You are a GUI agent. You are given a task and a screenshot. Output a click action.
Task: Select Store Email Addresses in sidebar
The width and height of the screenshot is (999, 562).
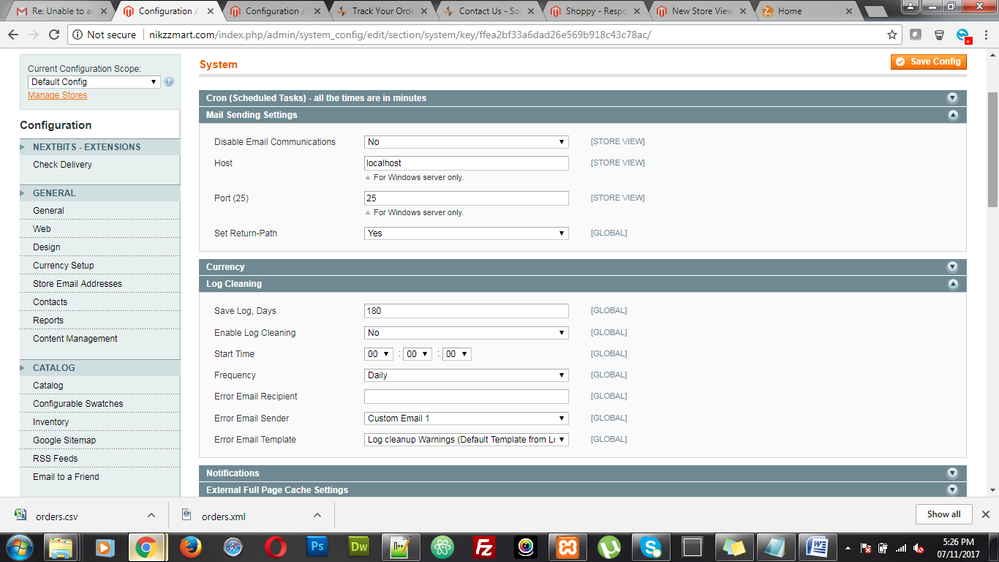click(x=77, y=284)
